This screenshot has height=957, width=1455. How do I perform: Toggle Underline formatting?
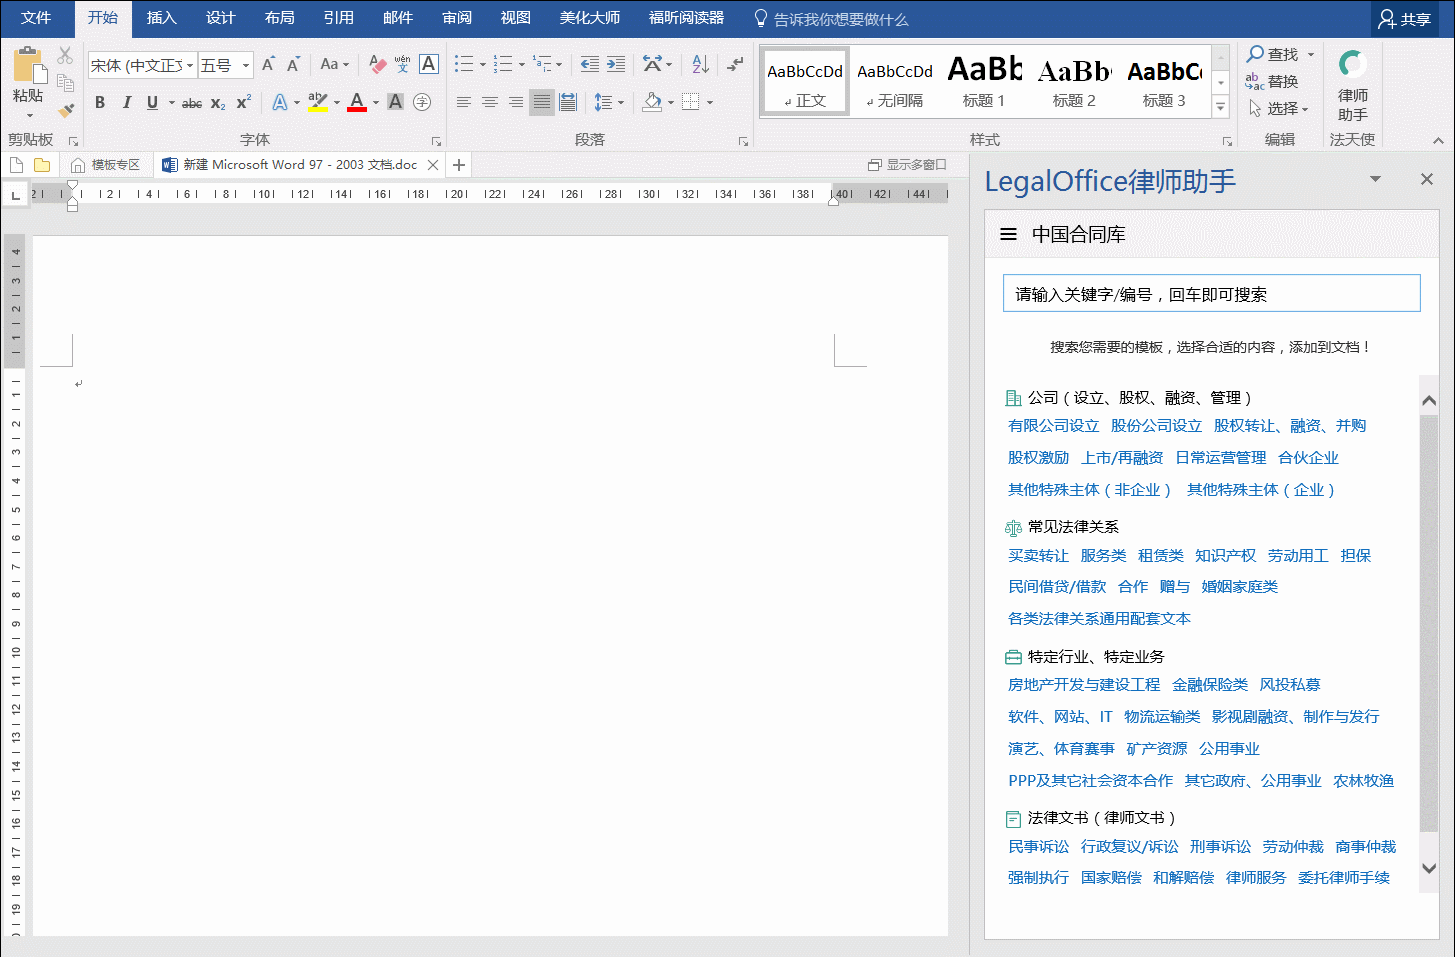tap(152, 102)
